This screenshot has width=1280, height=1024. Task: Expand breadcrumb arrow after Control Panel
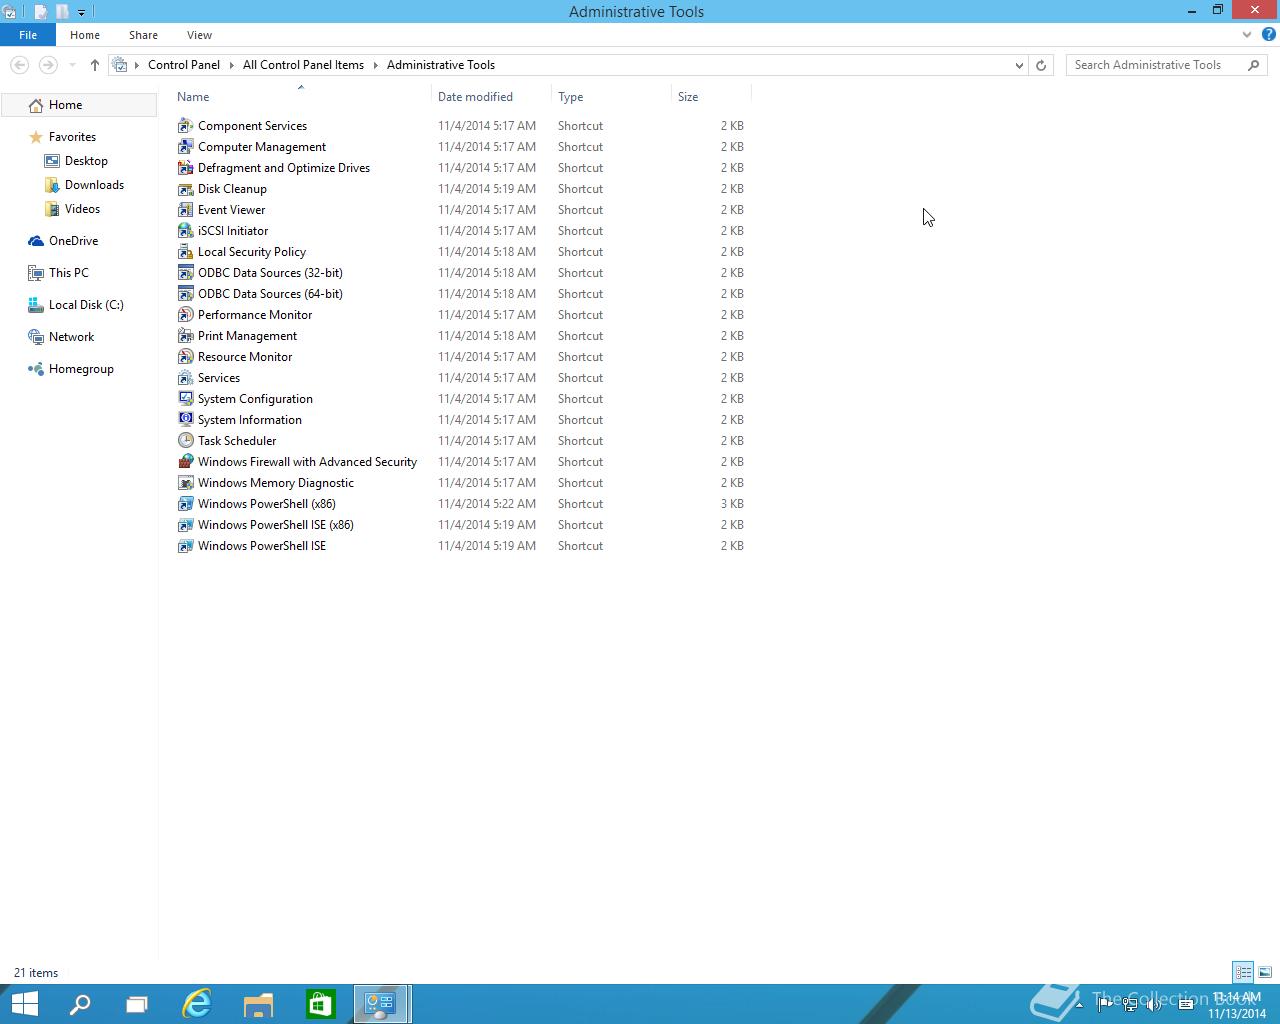pos(232,65)
